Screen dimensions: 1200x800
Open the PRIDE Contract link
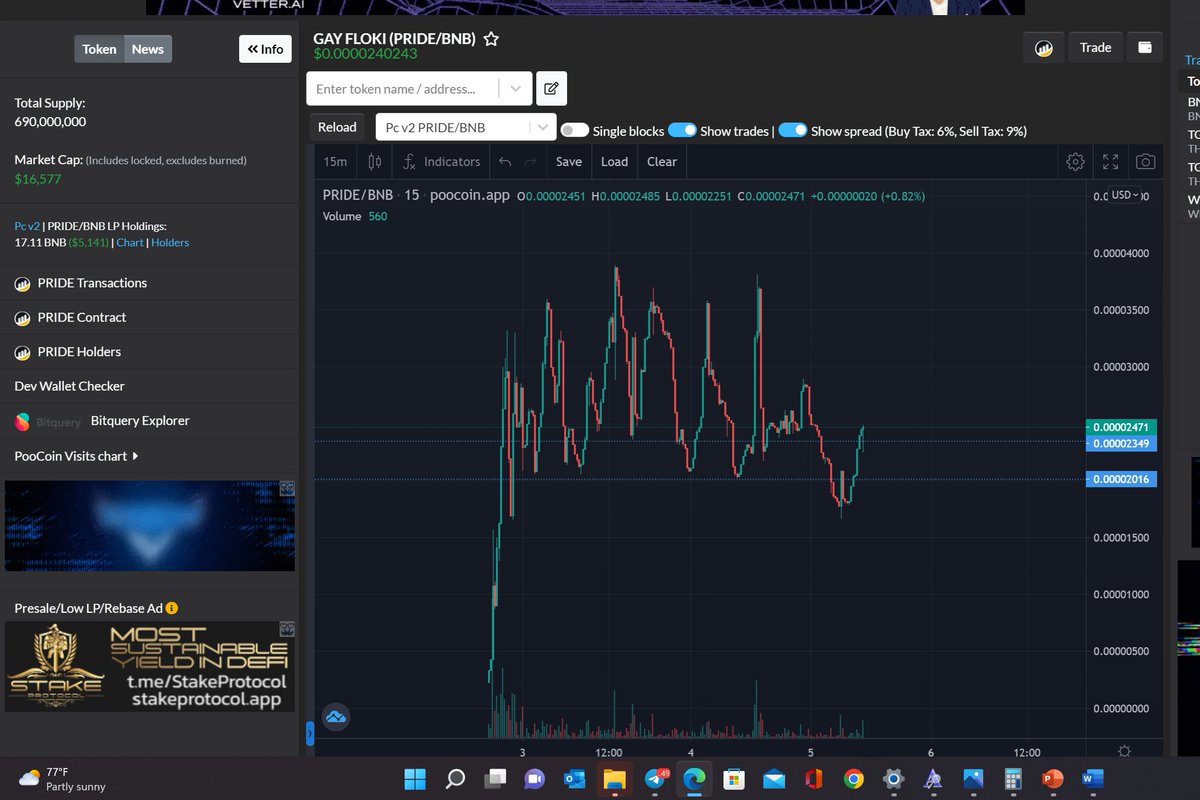pos(82,318)
